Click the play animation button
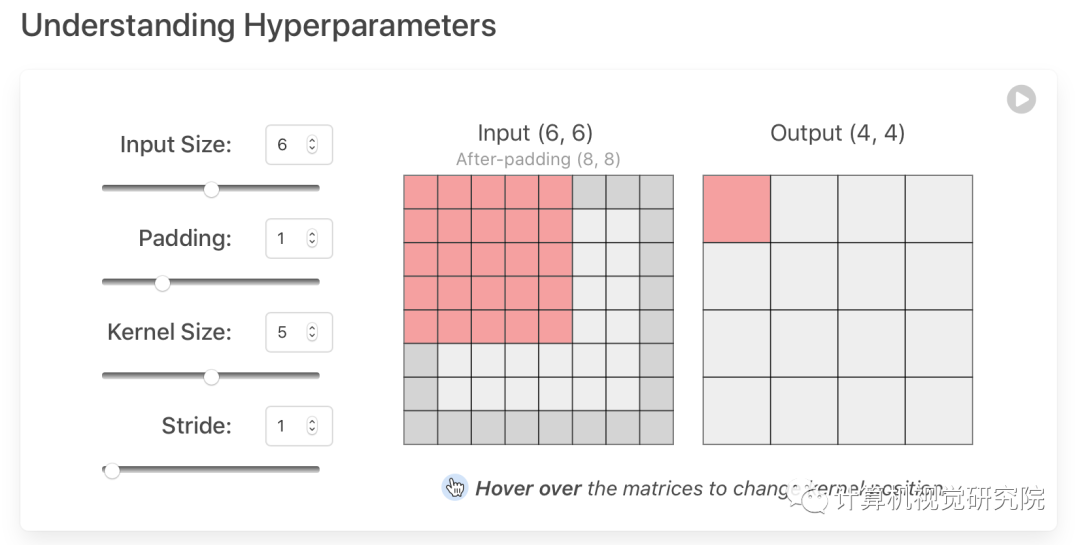 pyautogui.click(x=1021, y=99)
